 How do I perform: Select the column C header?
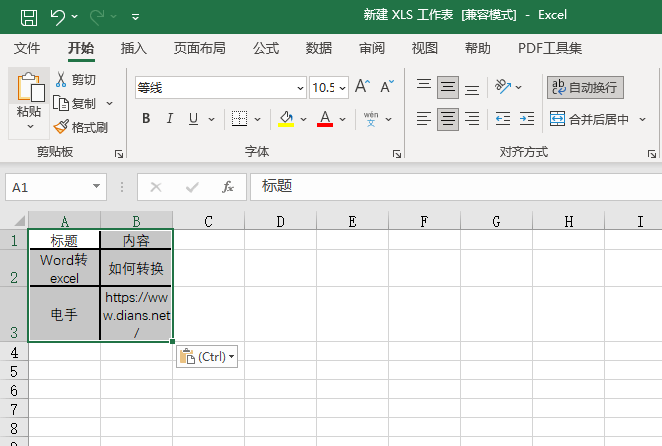tap(209, 221)
